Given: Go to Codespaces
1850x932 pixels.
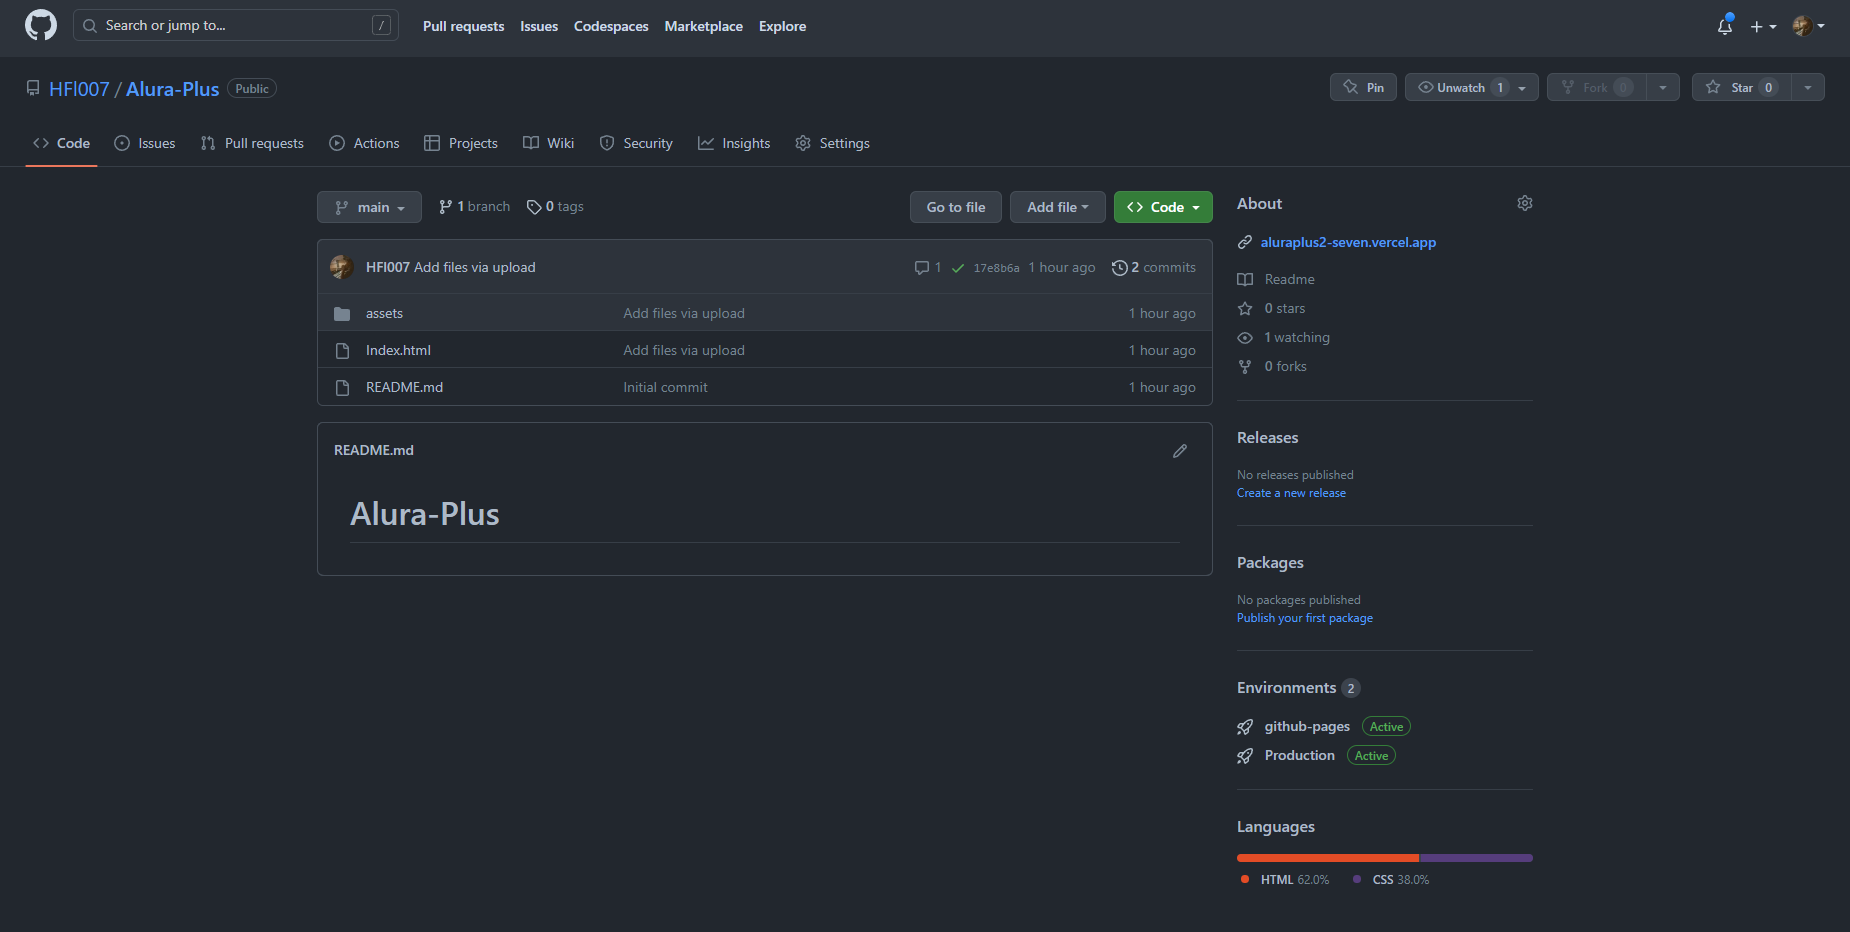Looking at the screenshot, I should [x=611, y=26].
